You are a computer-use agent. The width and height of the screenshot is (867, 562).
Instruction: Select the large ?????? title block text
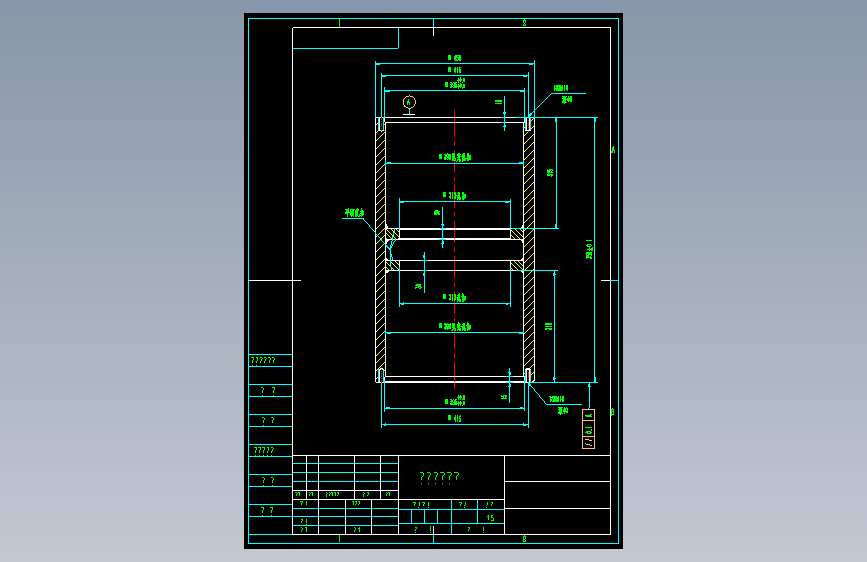coord(440,476)
